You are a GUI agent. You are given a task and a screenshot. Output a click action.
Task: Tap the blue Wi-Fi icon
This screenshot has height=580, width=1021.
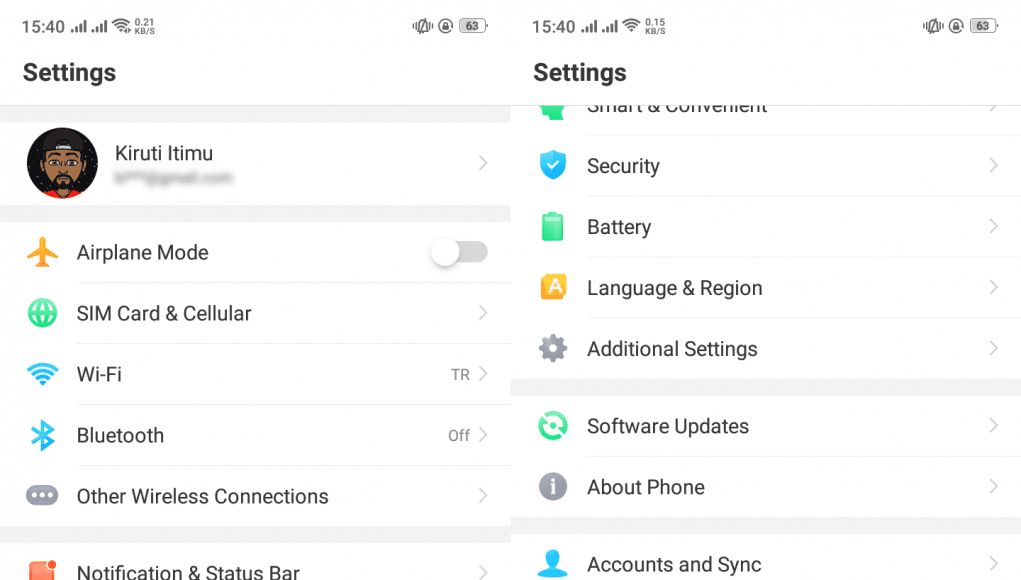tap(42, 375)
